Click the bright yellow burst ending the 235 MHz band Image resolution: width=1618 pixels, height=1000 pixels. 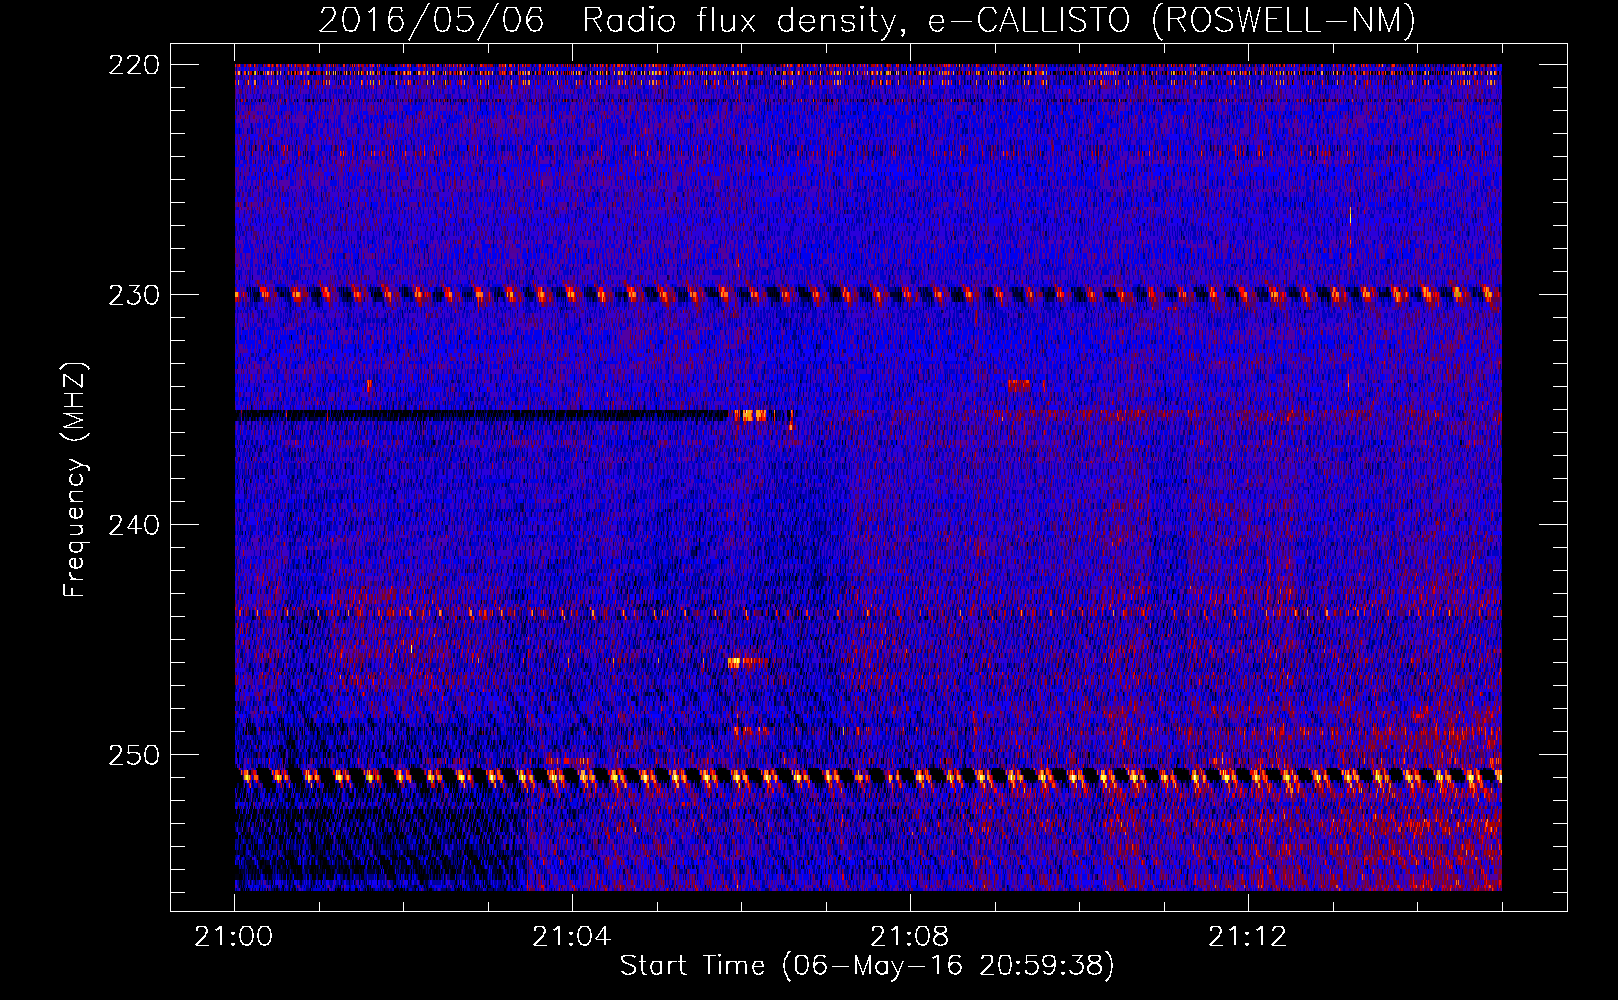[751, 415]
